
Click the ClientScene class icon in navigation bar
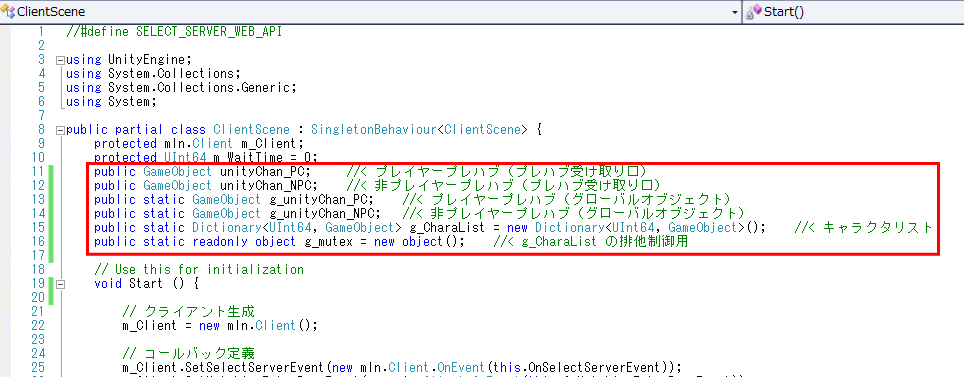[8, 12]
